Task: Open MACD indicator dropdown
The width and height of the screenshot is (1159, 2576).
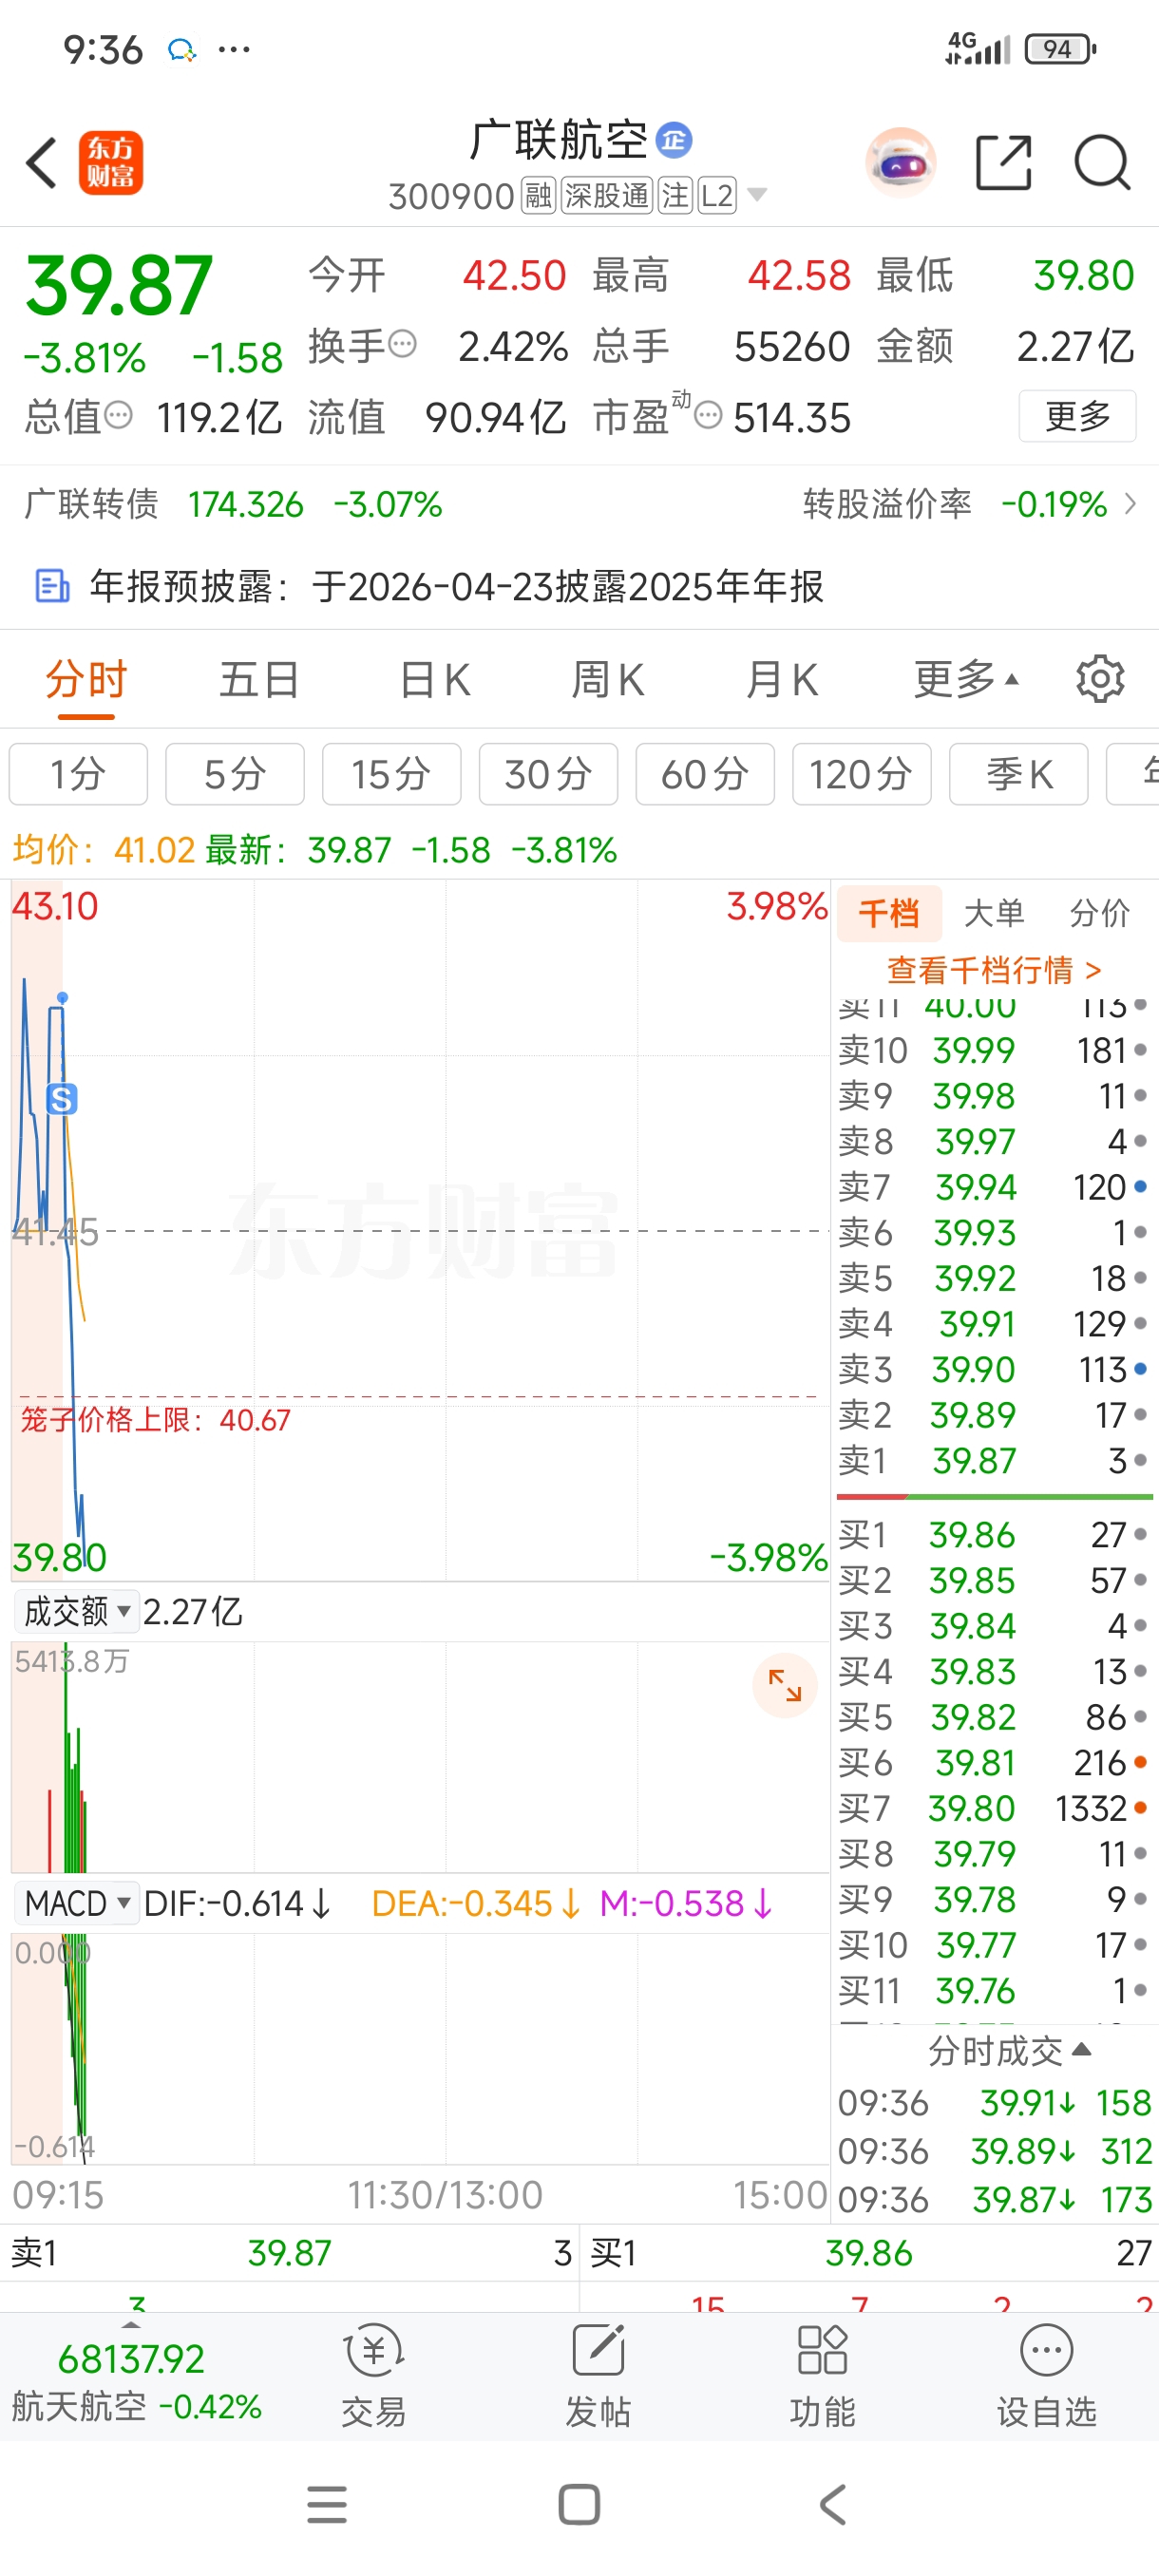Action: [76, 1903]
